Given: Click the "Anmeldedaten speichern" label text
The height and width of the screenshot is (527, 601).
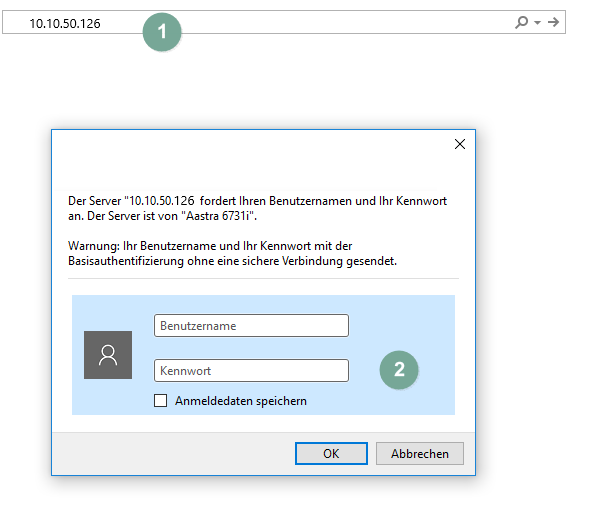Looking at the screenshot, I should [x=240, y=401].
